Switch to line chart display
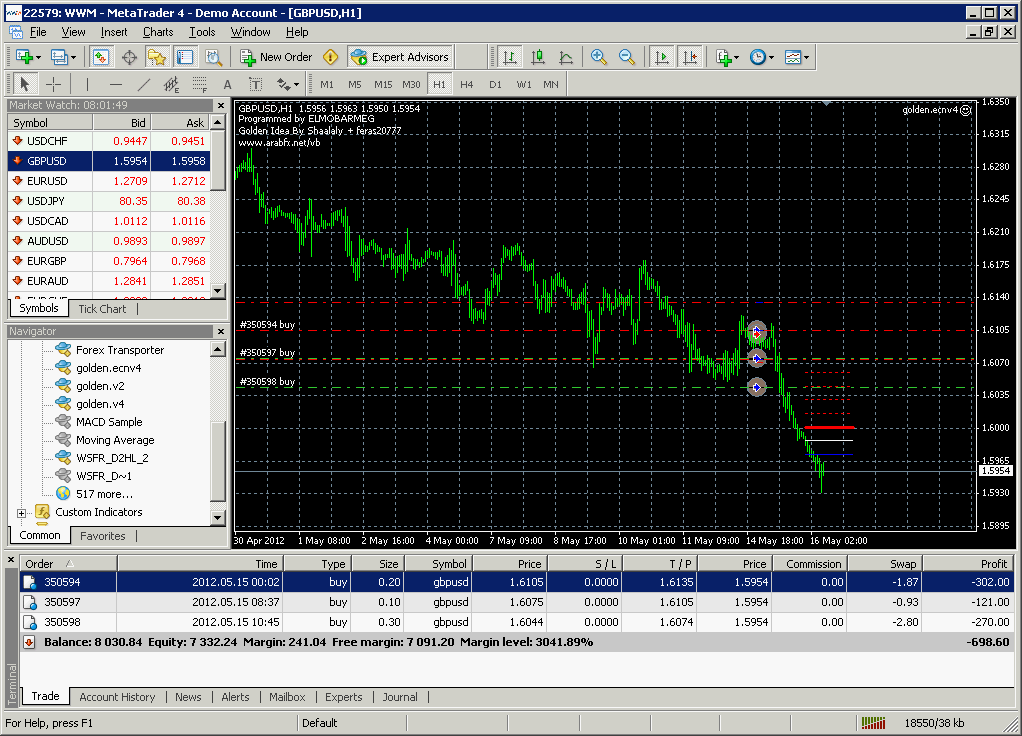Image resolution: width=1022 pixels, height=736 pixels. point(566,57)
